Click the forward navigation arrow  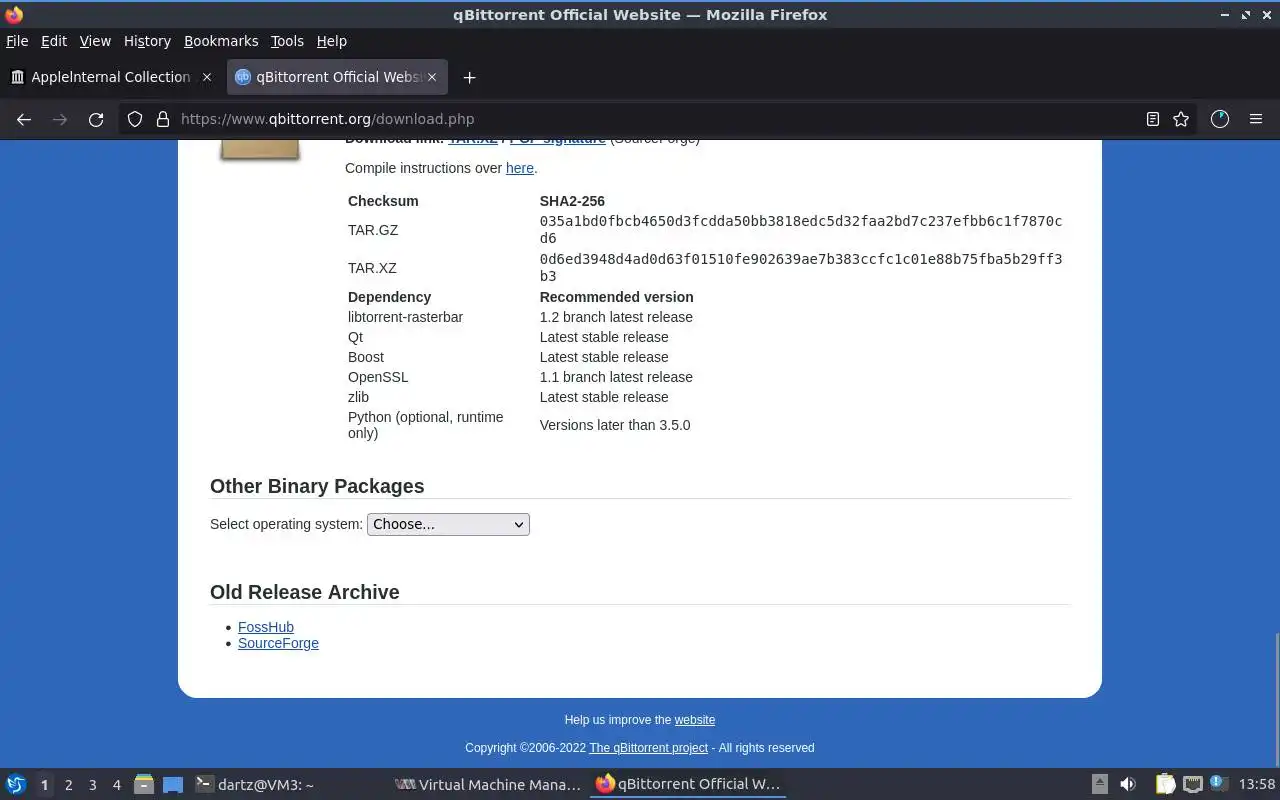[x=60, y=119]
